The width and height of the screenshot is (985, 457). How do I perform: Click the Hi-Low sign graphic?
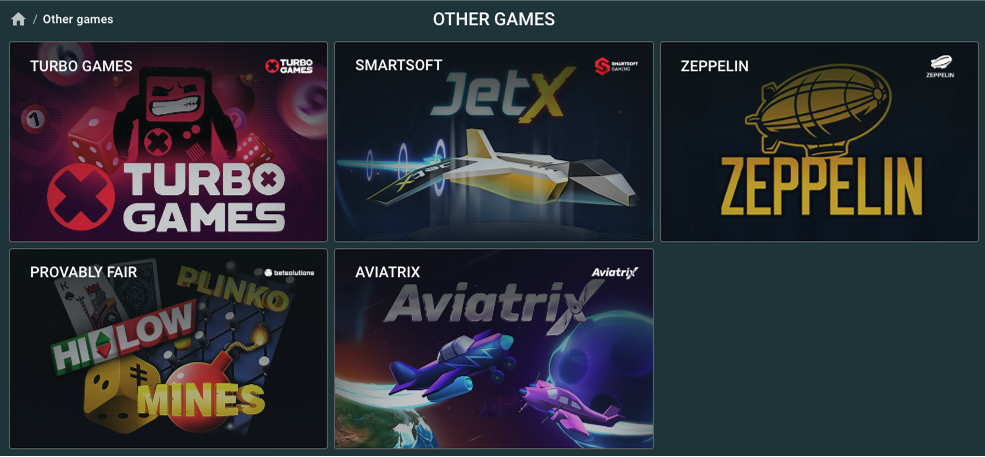coord(125,336)
